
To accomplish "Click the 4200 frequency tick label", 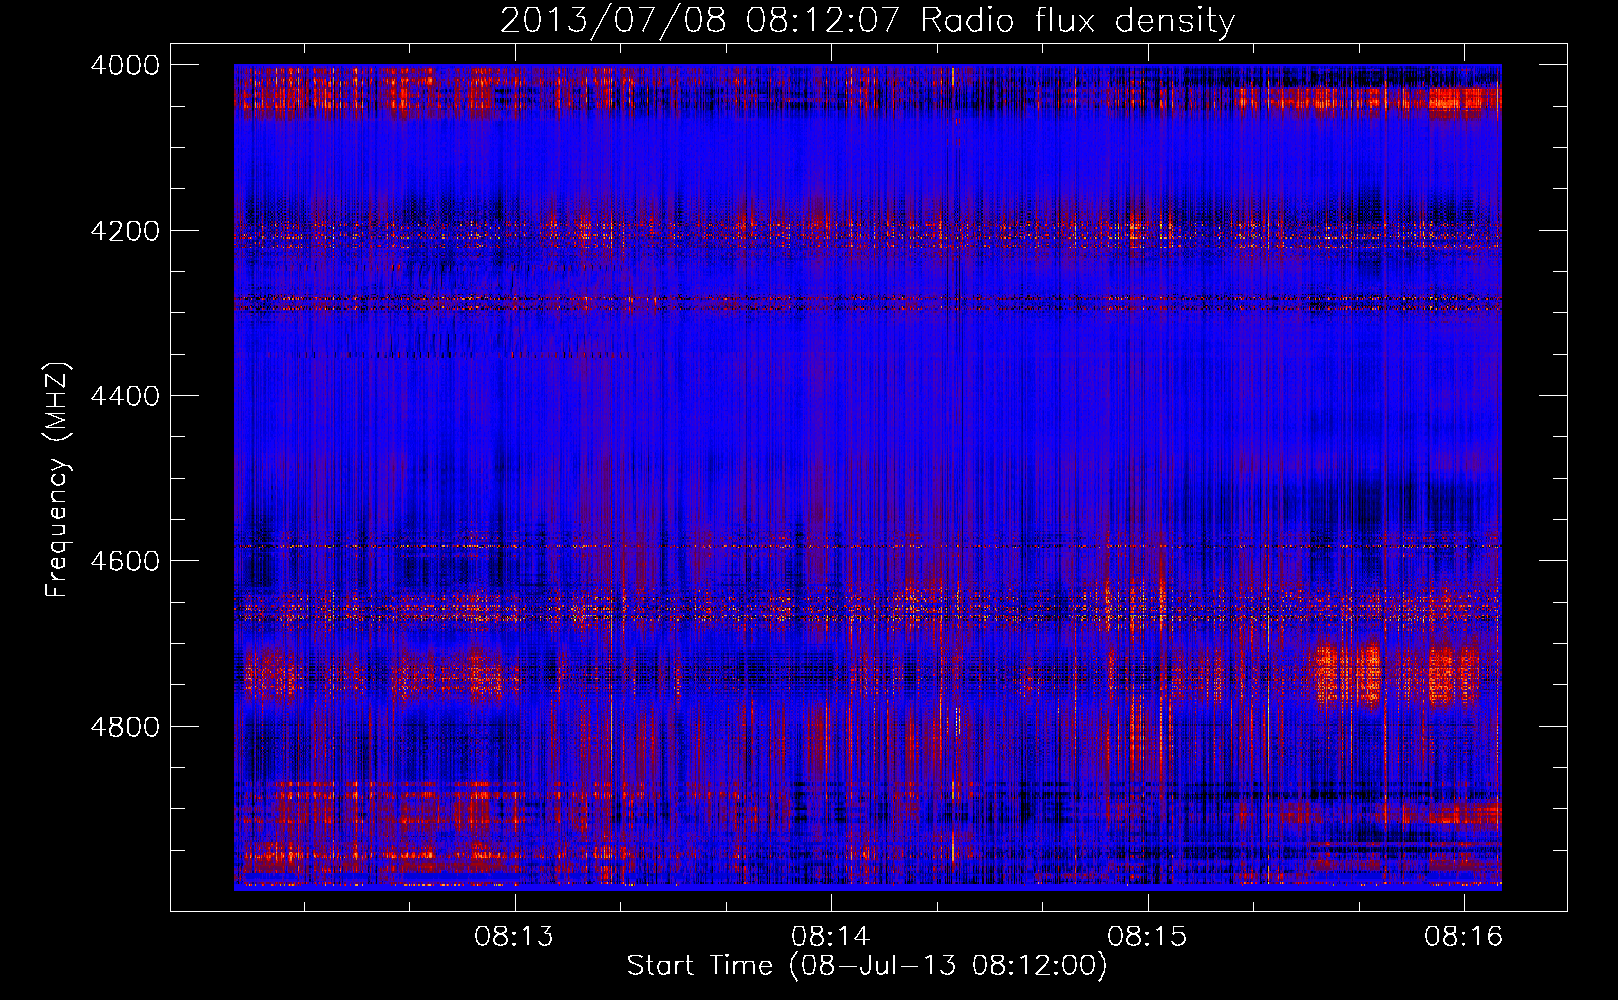I will point(125,231).
